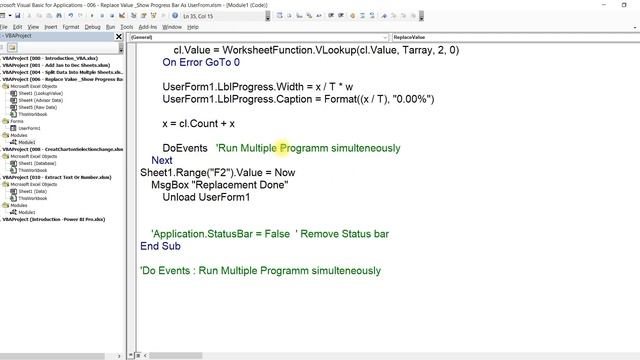The image size is (640, 360).
Task: Open Standard toolbar options after the Ln 35 field
Action: click(x=268, y=16)
